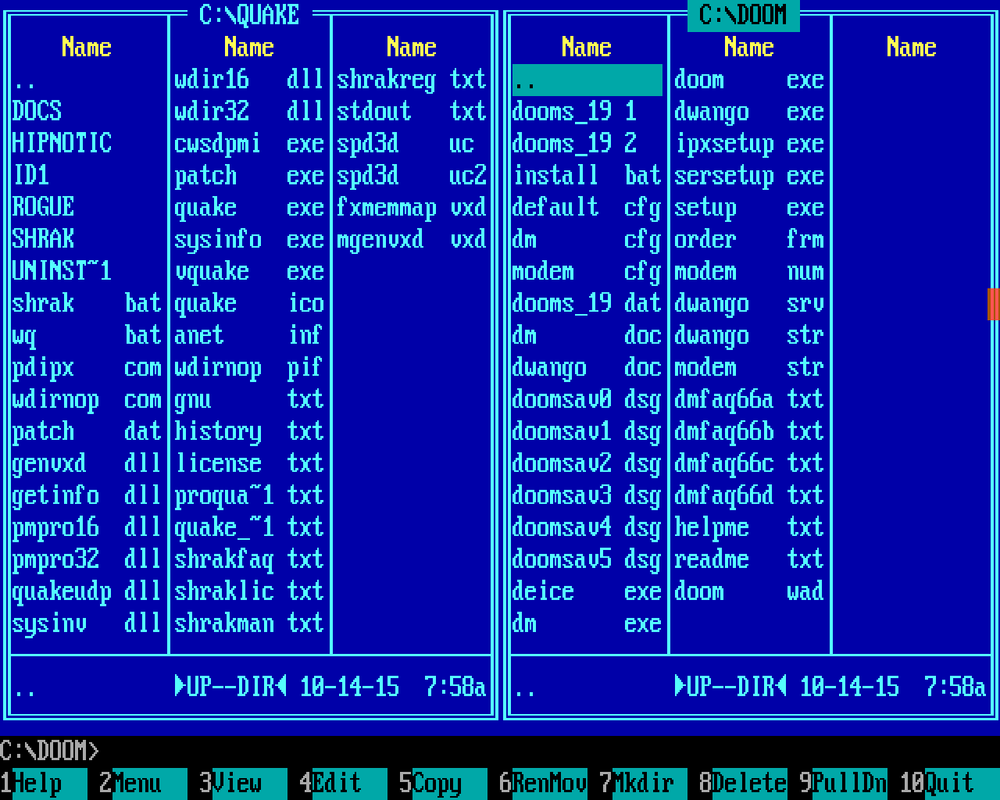Select shrakreg txt file
Screen dimensions: 1000x800
point(412,80)
